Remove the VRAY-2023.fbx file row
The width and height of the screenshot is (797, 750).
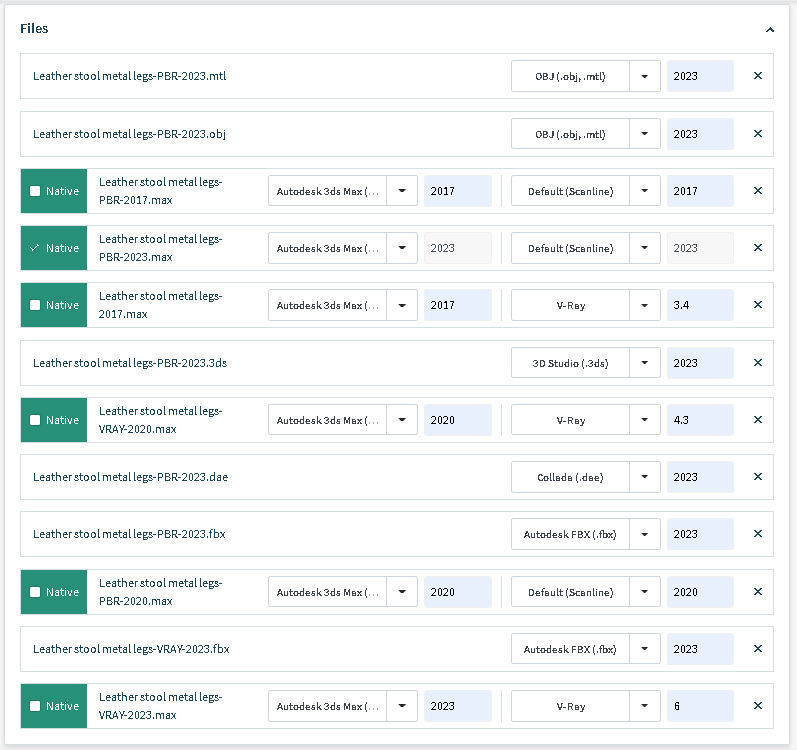click(x=757, y=649)
